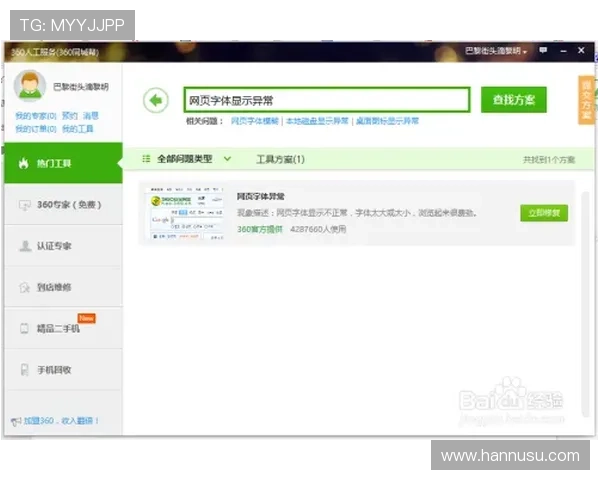This screenshot has width=600, height=480.
Task: Open the 预约 link
Action: (x=70, y=116)
